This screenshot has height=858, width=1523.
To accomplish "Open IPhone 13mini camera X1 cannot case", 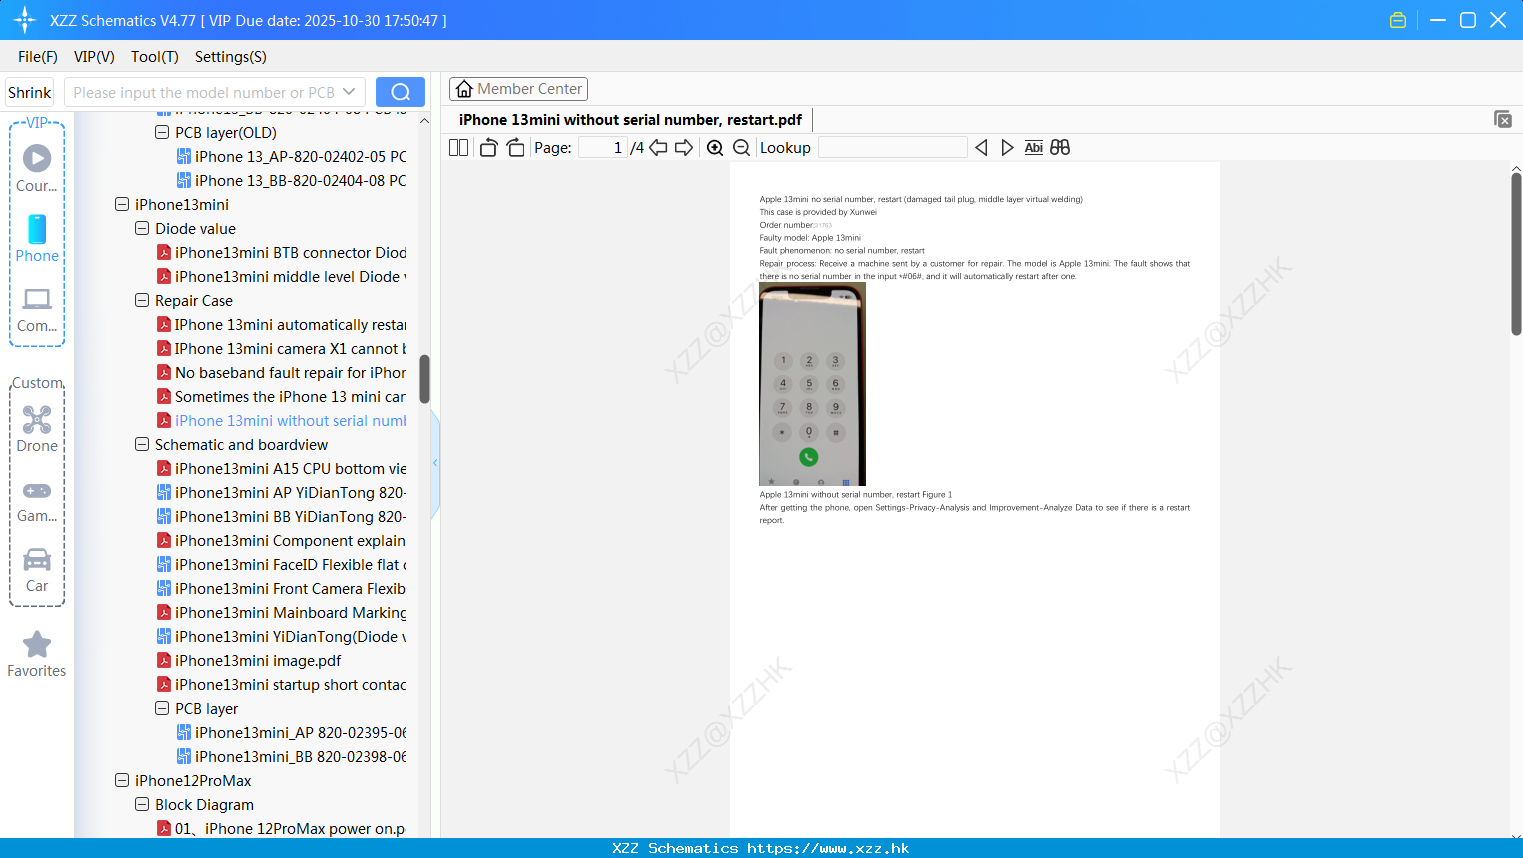I will pyautogui.click(x=282, y=348).
